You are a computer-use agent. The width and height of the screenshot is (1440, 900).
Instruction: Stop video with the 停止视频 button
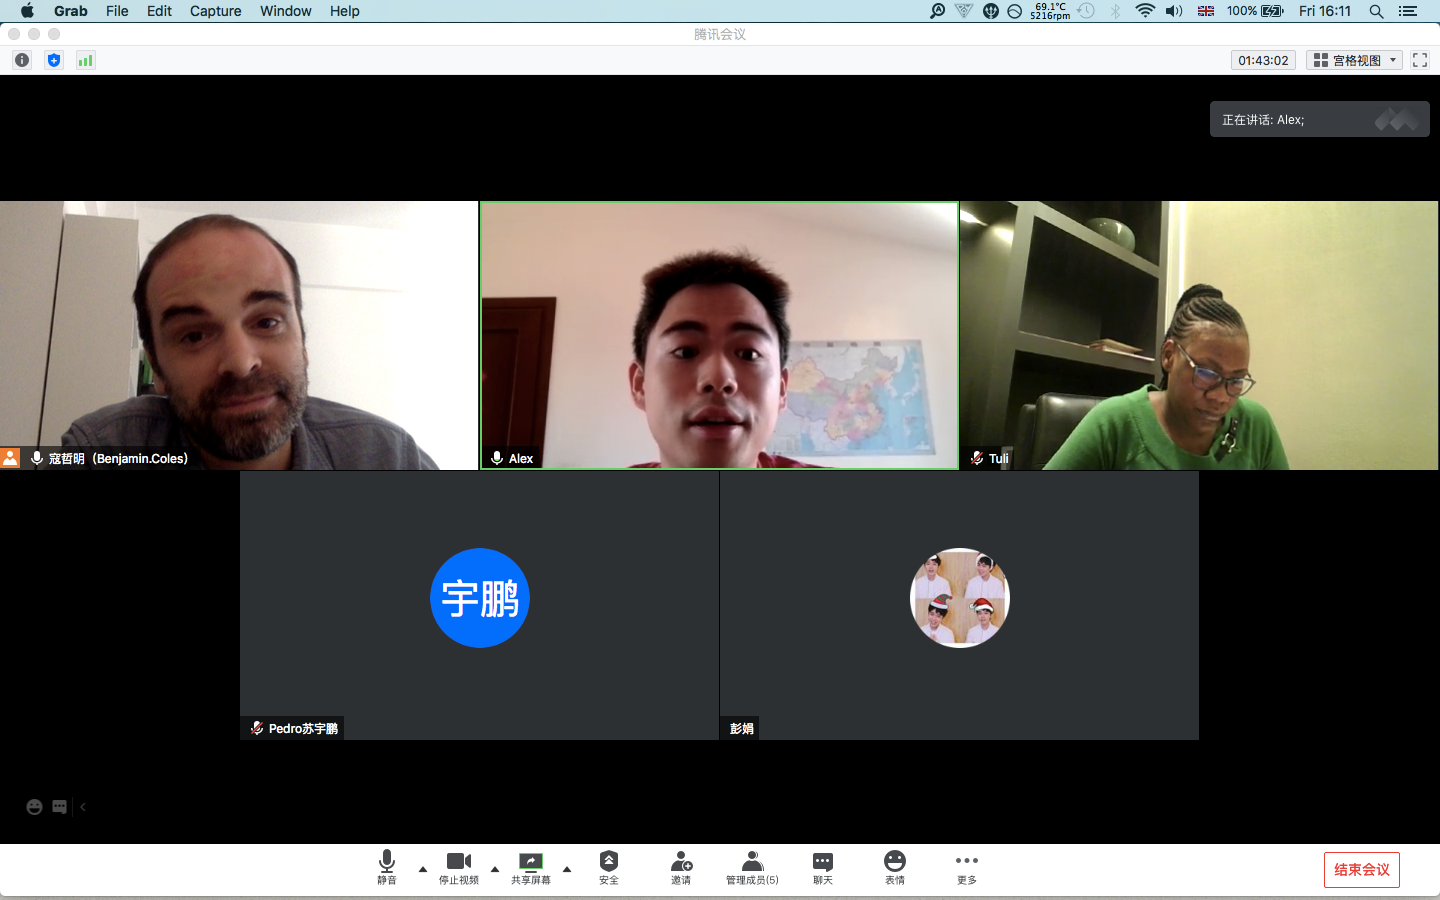(x=459, y=867)
